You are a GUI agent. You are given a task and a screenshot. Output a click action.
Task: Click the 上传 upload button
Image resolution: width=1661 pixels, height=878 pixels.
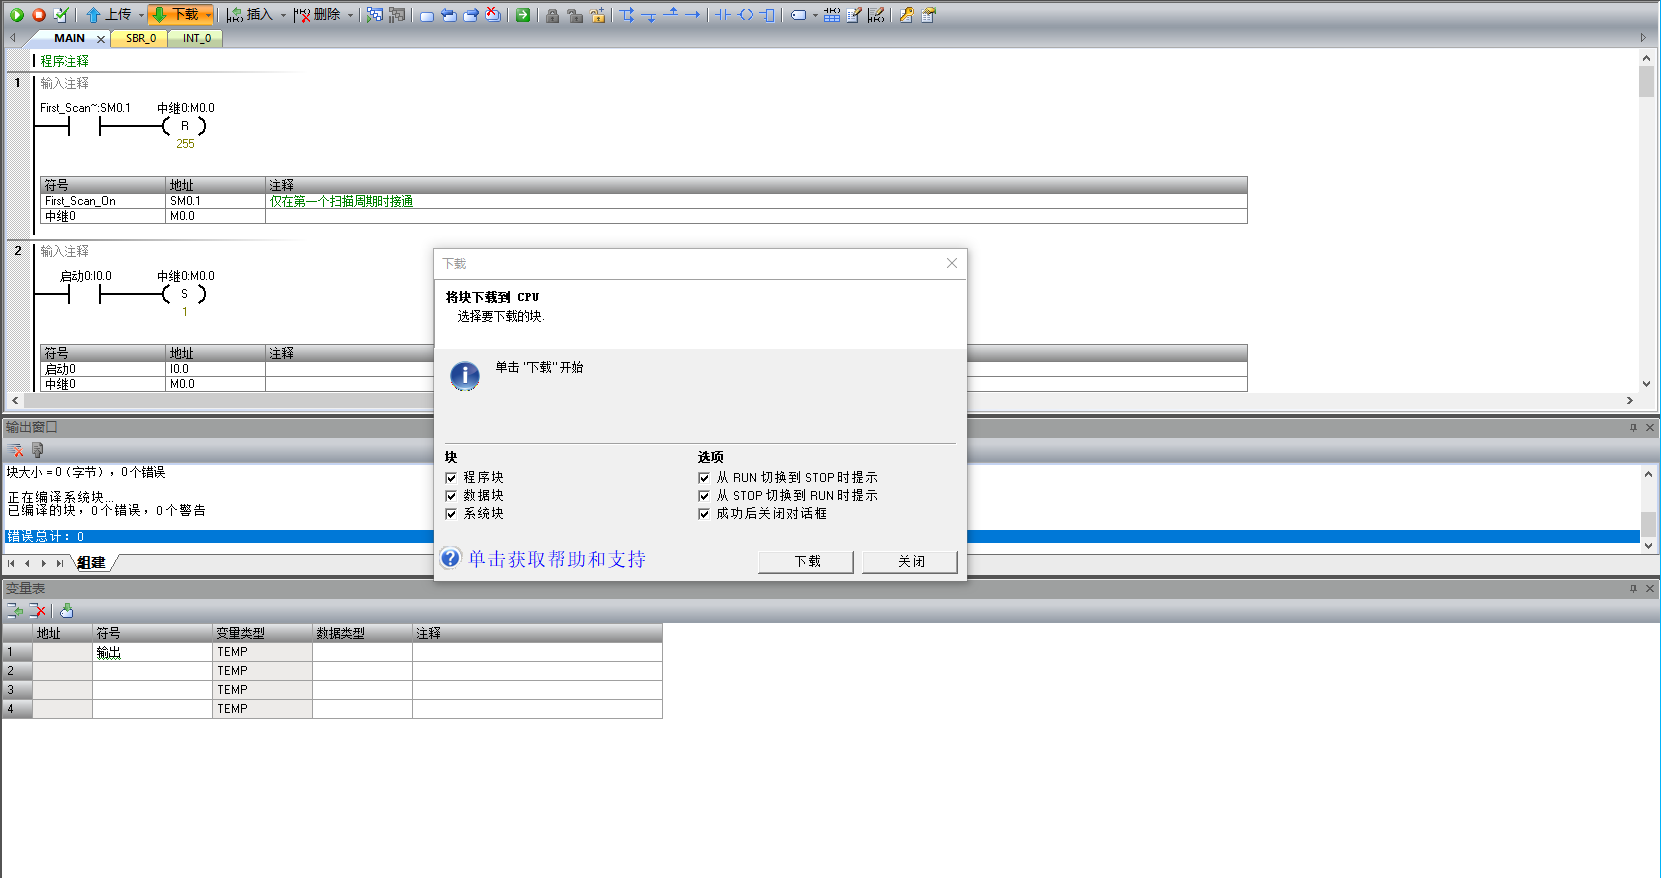108,15
